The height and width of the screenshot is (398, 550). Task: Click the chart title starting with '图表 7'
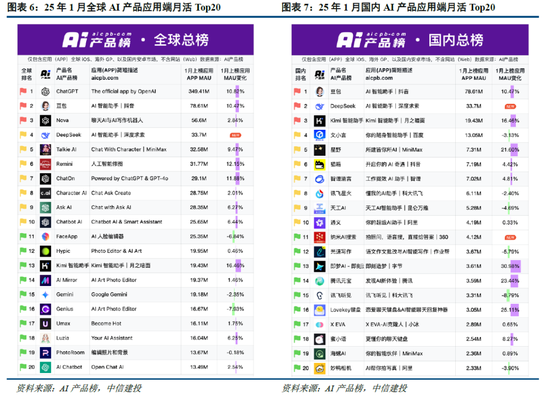[x=388, y=7]
